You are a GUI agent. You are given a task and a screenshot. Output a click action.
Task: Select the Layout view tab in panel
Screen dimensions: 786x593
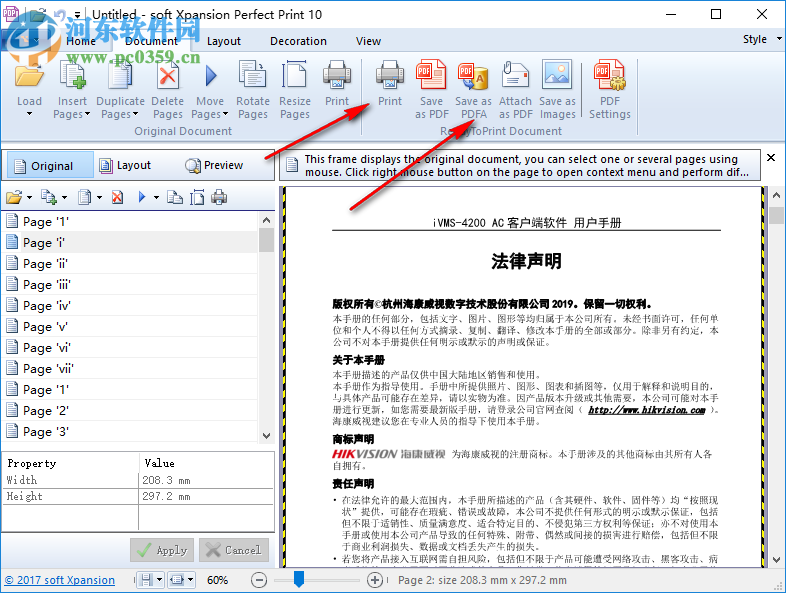coord(125,165)
